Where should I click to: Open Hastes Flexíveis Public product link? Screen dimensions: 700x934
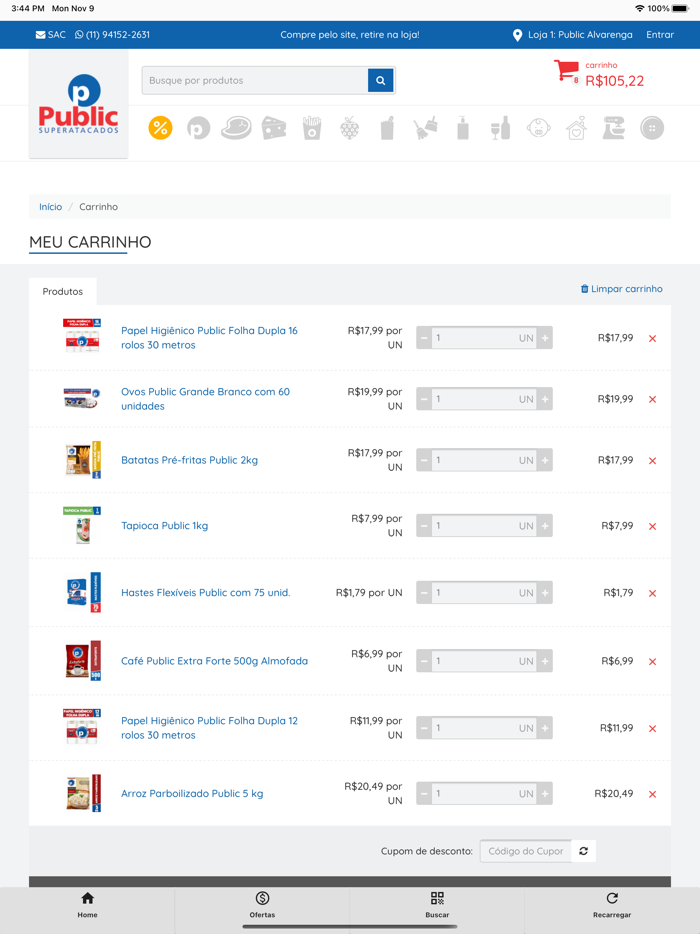(x=206, y=593)
